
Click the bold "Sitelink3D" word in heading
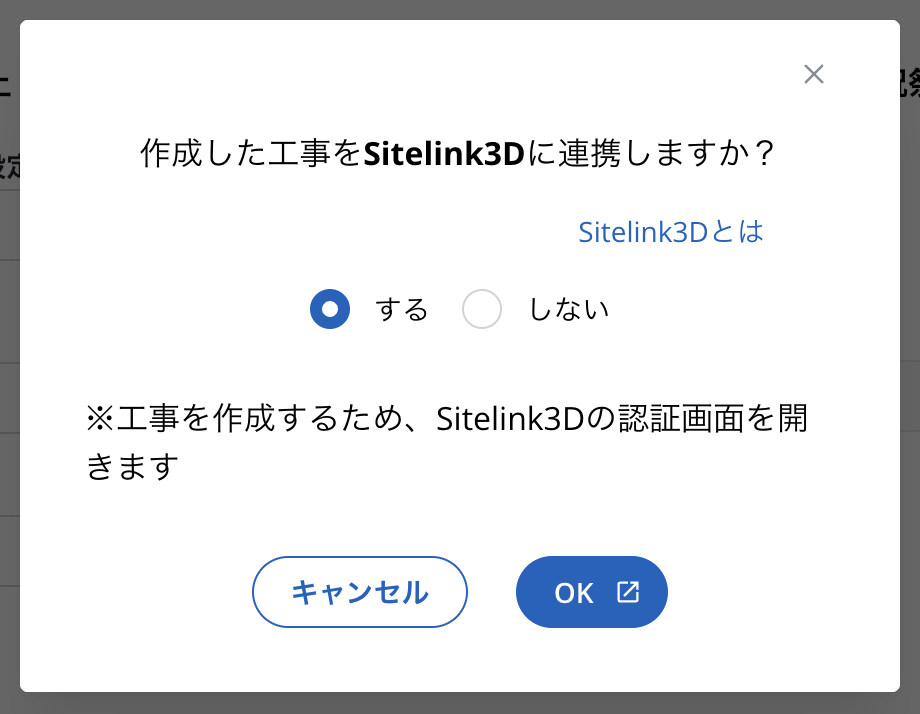444,154
